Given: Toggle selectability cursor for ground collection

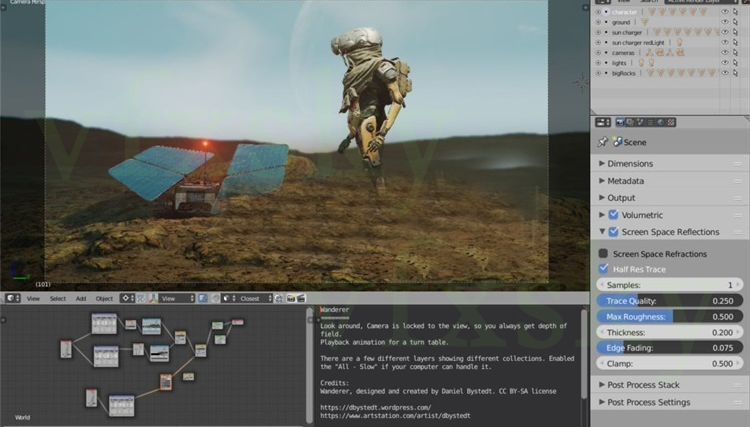Looking at the screenshot, I should pos(735,22).
